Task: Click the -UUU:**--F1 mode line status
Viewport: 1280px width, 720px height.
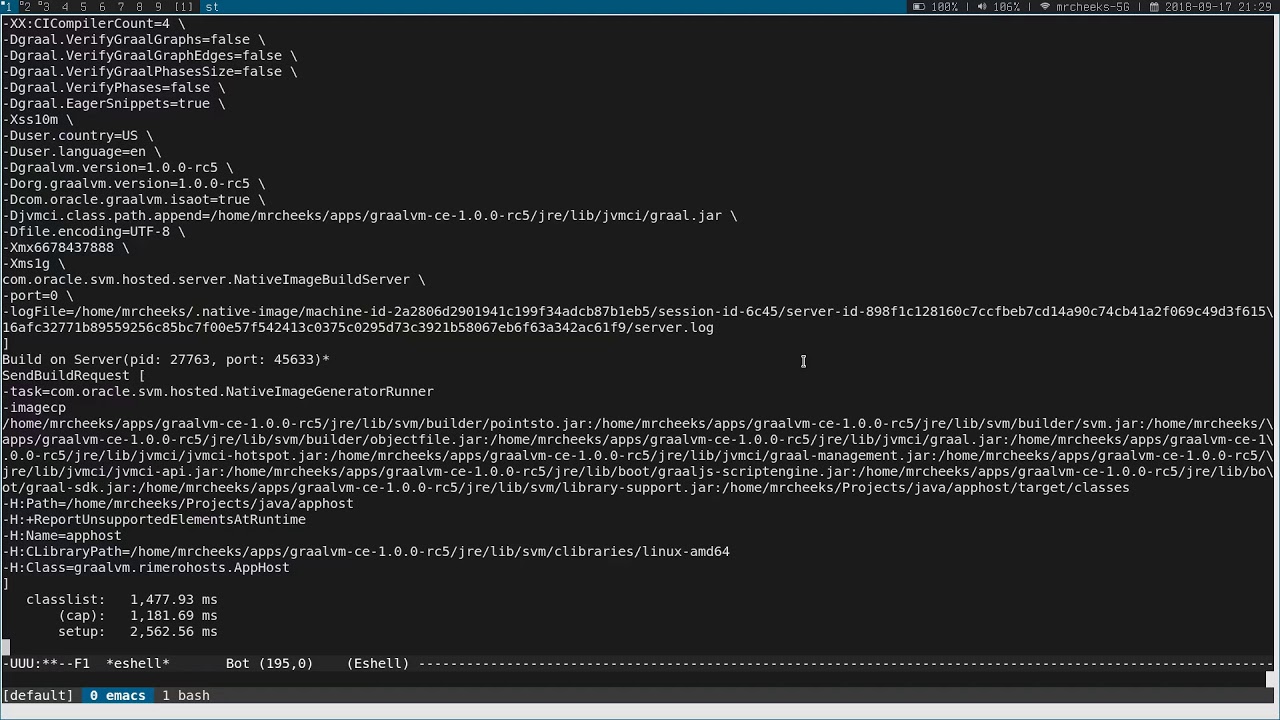Action: (46, 663)
